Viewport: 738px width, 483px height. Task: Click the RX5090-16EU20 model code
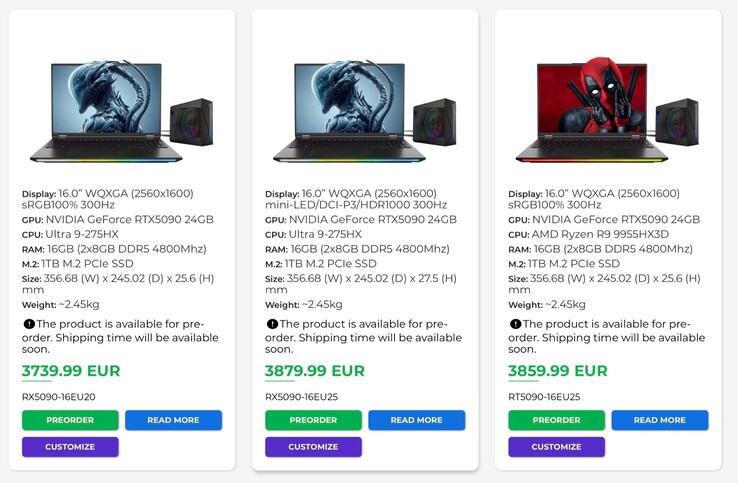(58, 397)
